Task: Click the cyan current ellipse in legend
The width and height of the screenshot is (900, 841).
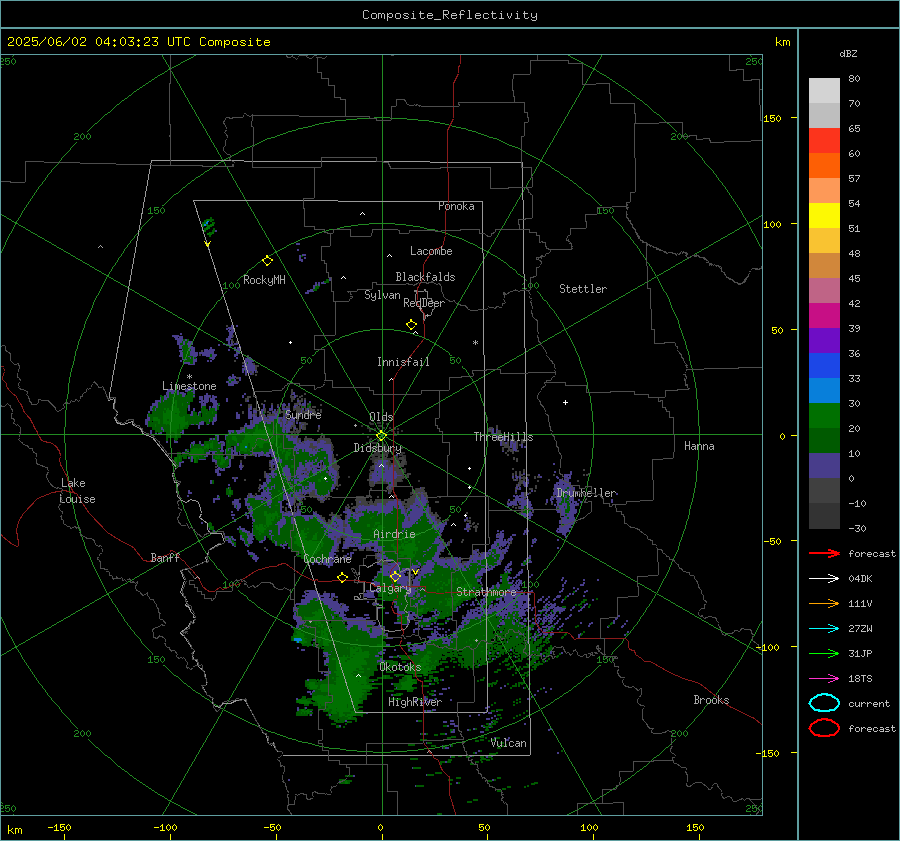Action: click(x=824, y=703)
